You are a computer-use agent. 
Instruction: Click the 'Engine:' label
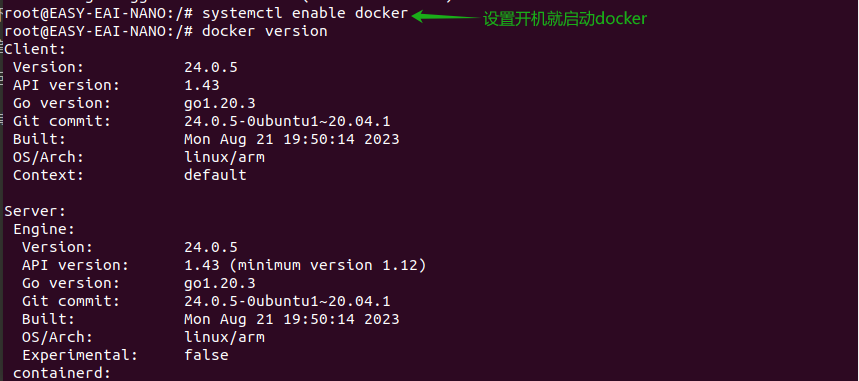44,229
